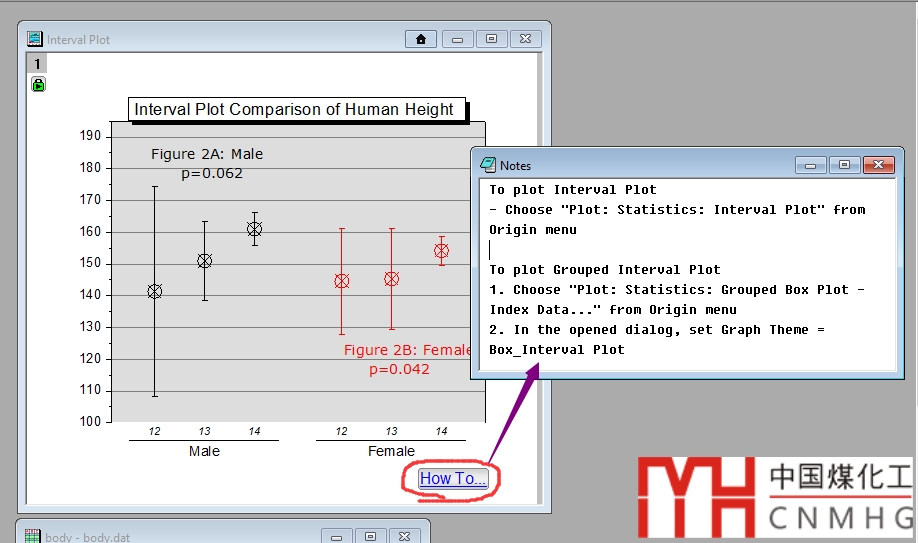Viewport: 918px width, 543px height.
Task: Close the Notes window
Action: coord(878,165)
